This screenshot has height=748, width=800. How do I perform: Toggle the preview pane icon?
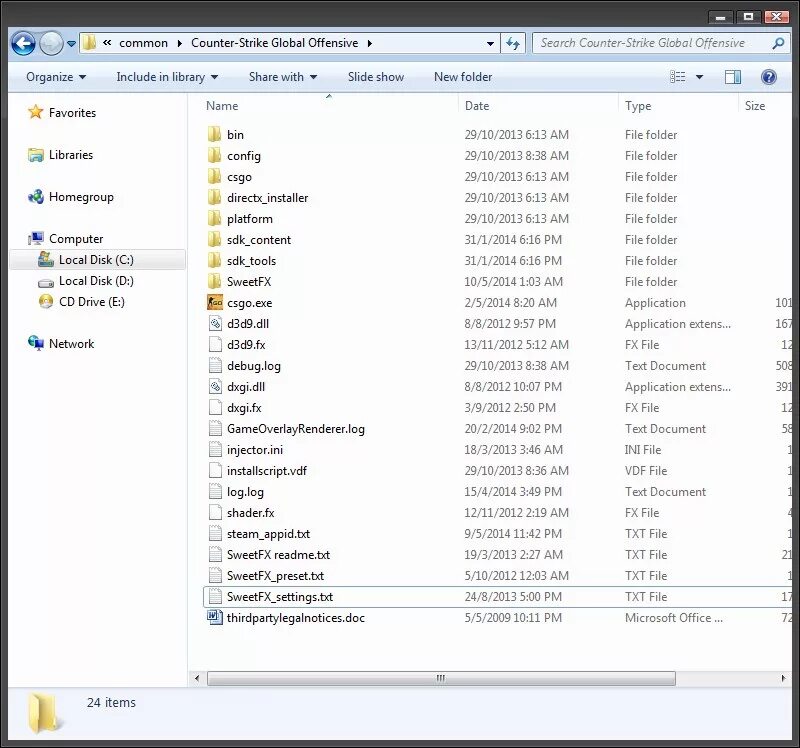733,77
